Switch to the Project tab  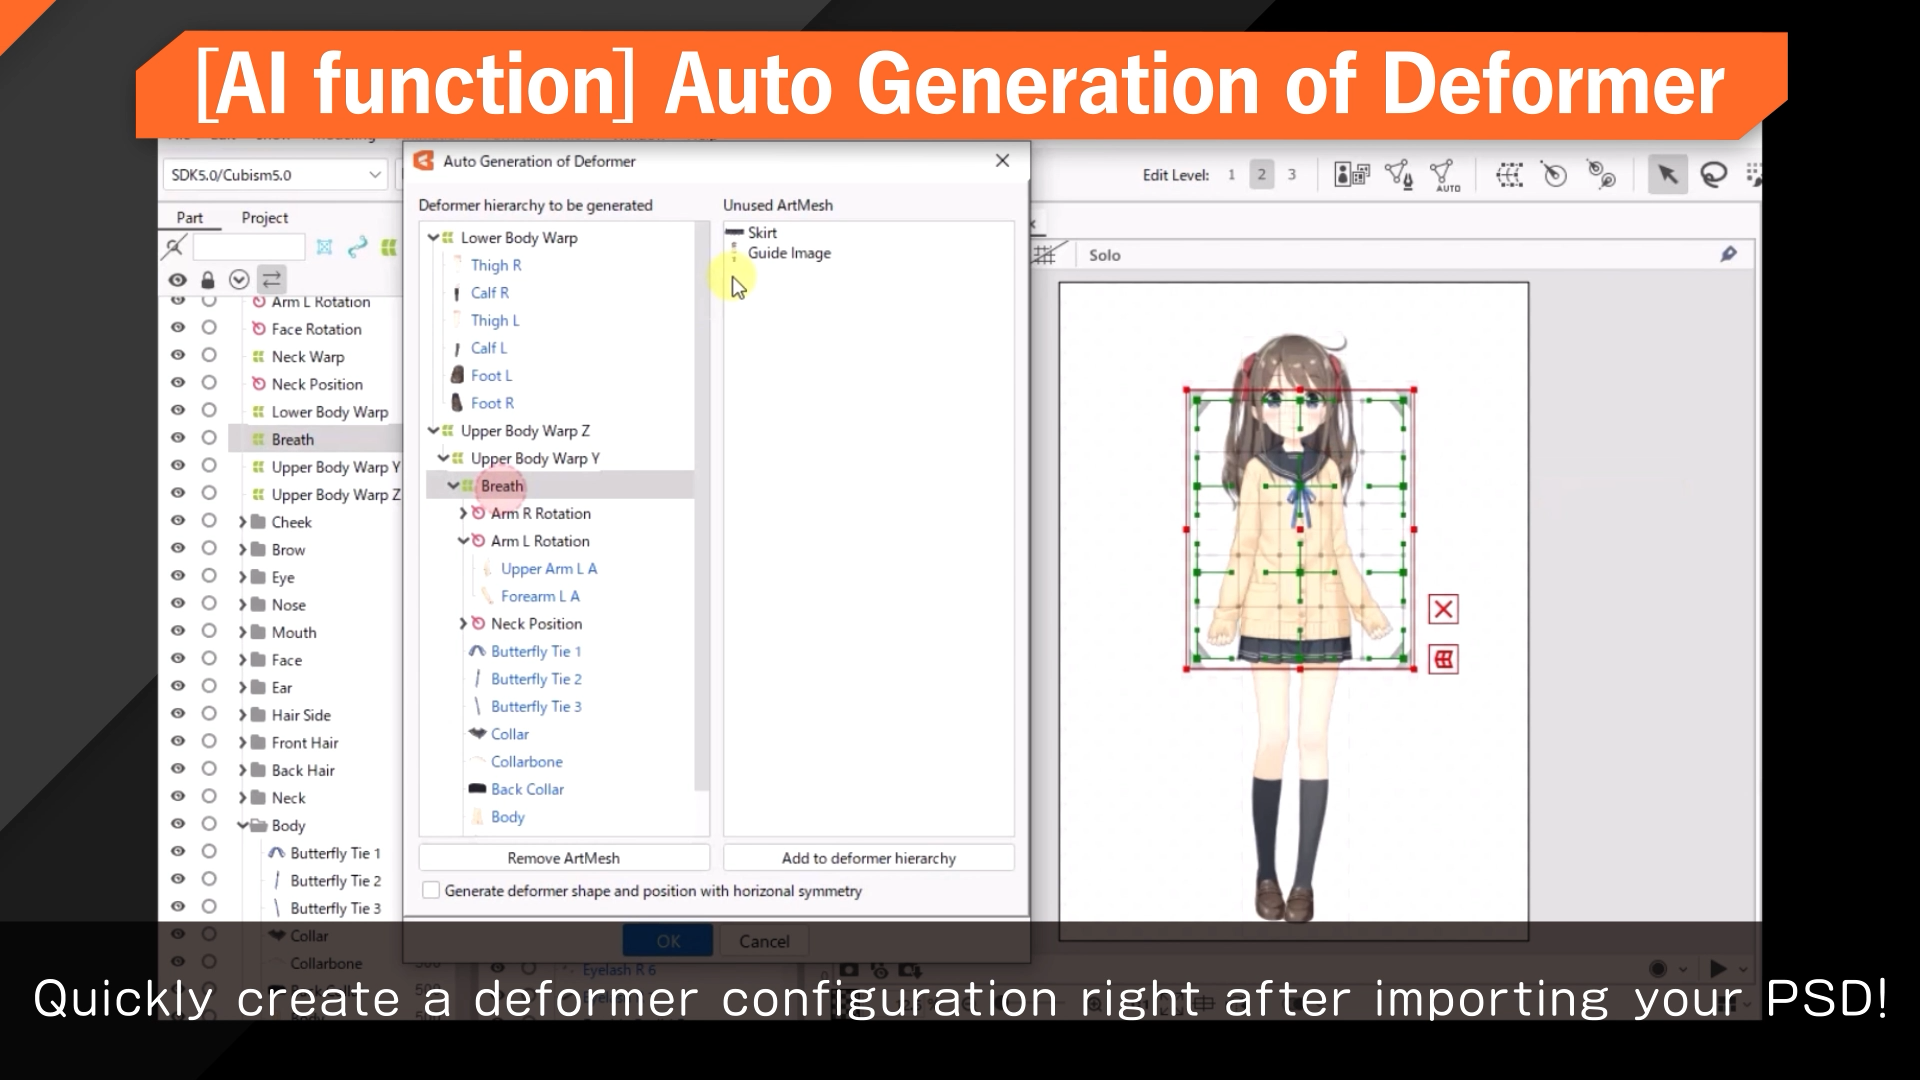pyautogui.click(x=263, y=217)
